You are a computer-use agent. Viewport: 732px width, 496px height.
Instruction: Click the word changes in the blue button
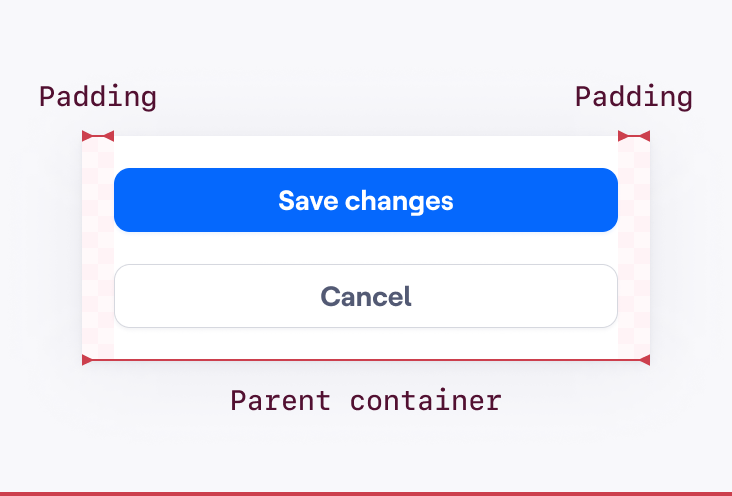coord(399,202)
